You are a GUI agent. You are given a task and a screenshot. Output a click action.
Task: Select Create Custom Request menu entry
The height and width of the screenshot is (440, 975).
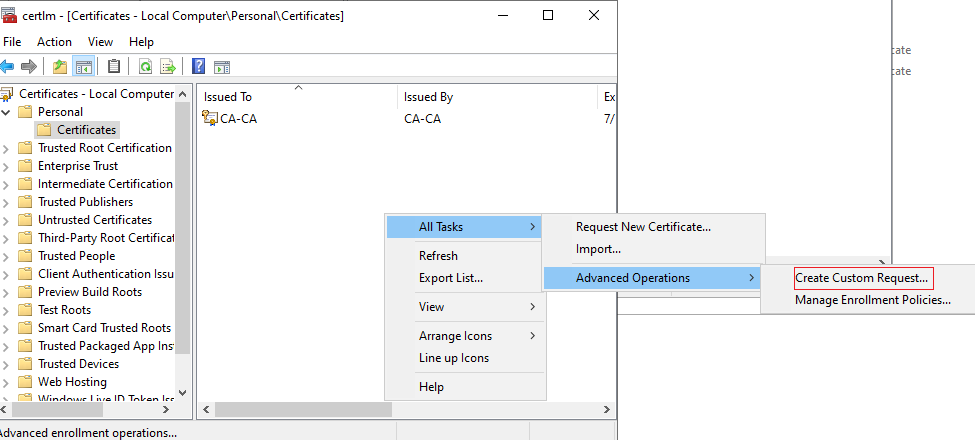point(862,278)
